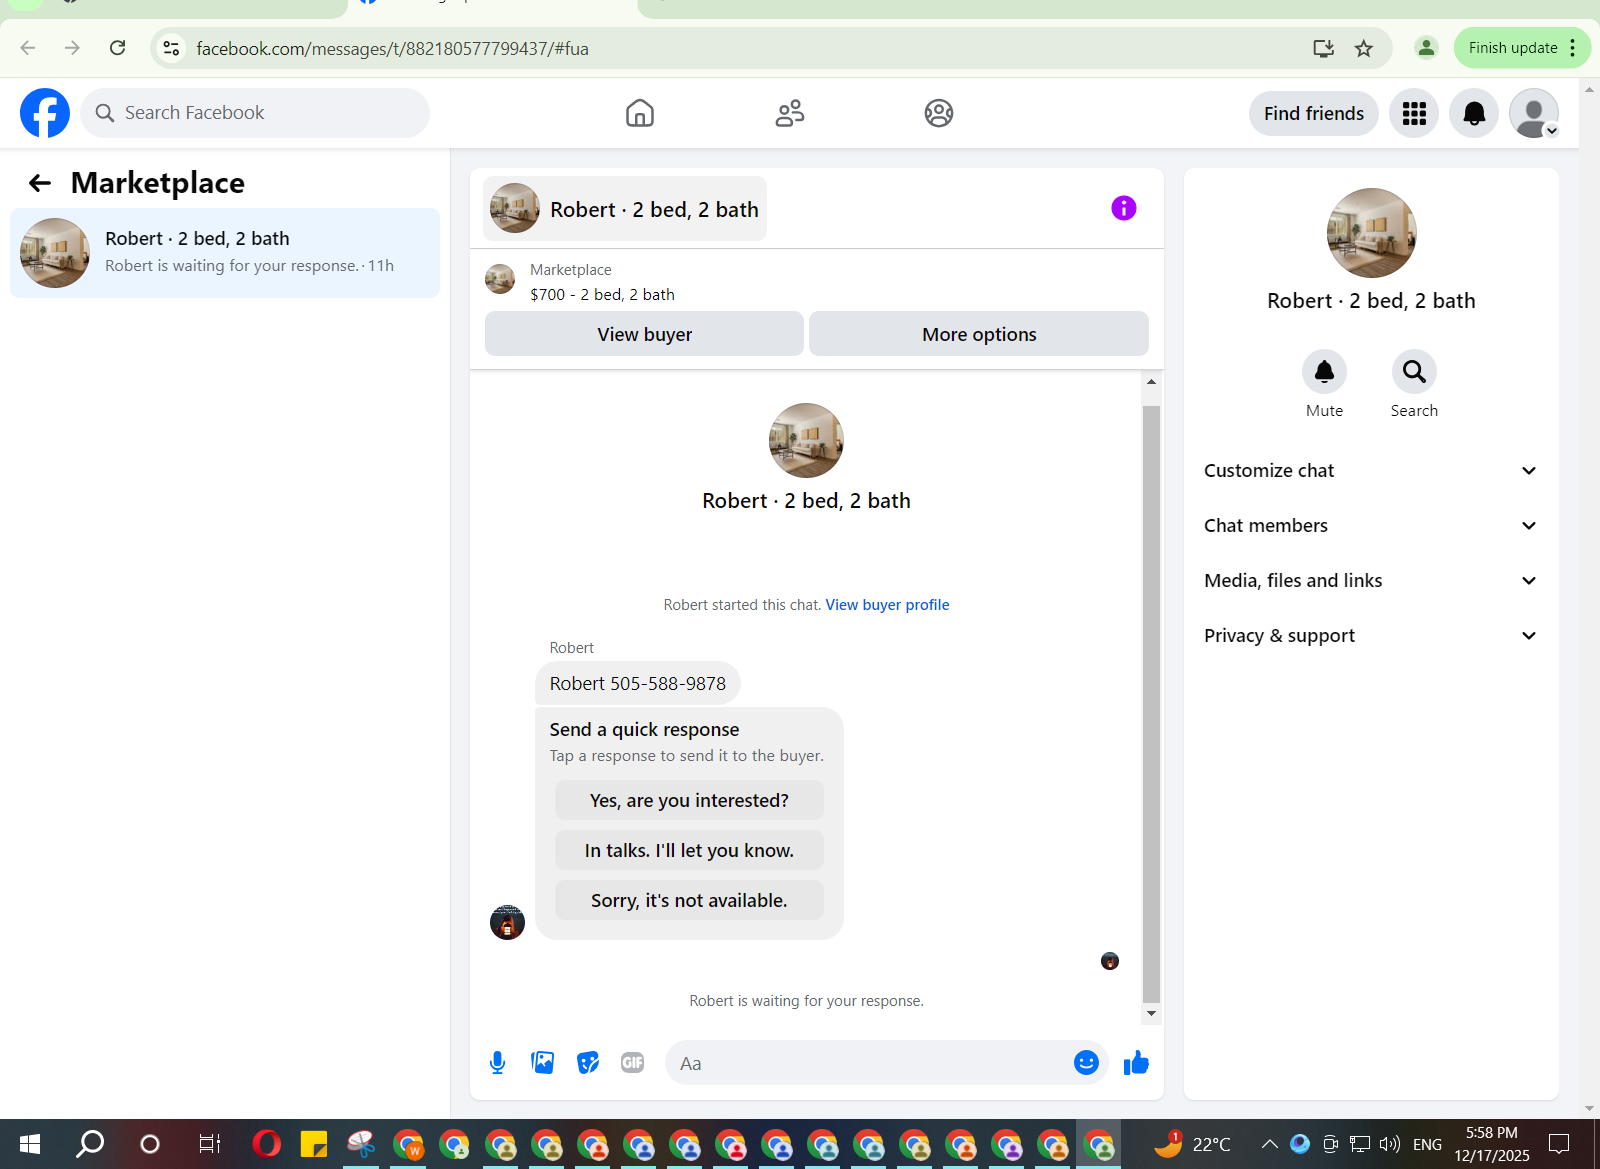The width and height of the screenshot is (1600, 1169).
Task: Open Opera browser from taskbar
Action: pos(267,1144)
